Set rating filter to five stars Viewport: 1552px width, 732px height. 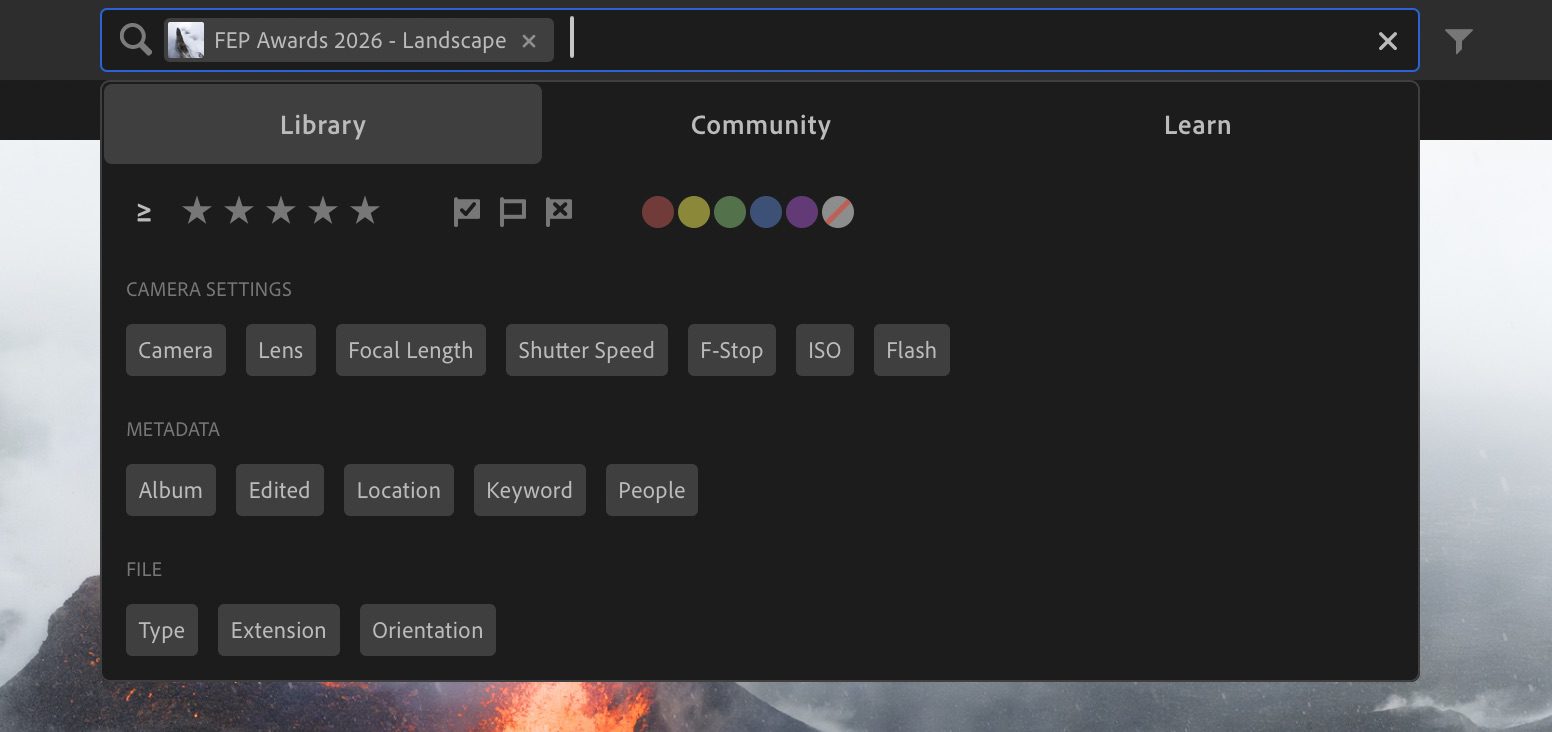tap(365, 212)
